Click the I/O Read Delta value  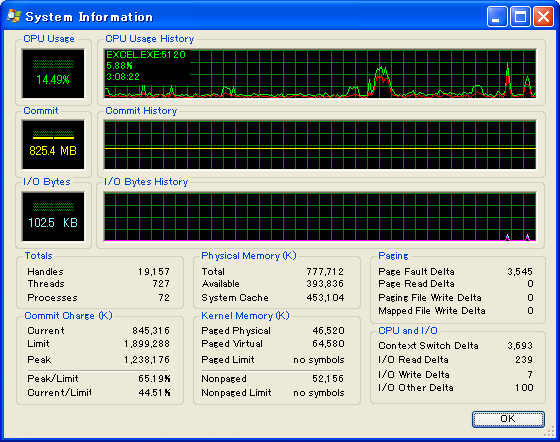(524, 360)
